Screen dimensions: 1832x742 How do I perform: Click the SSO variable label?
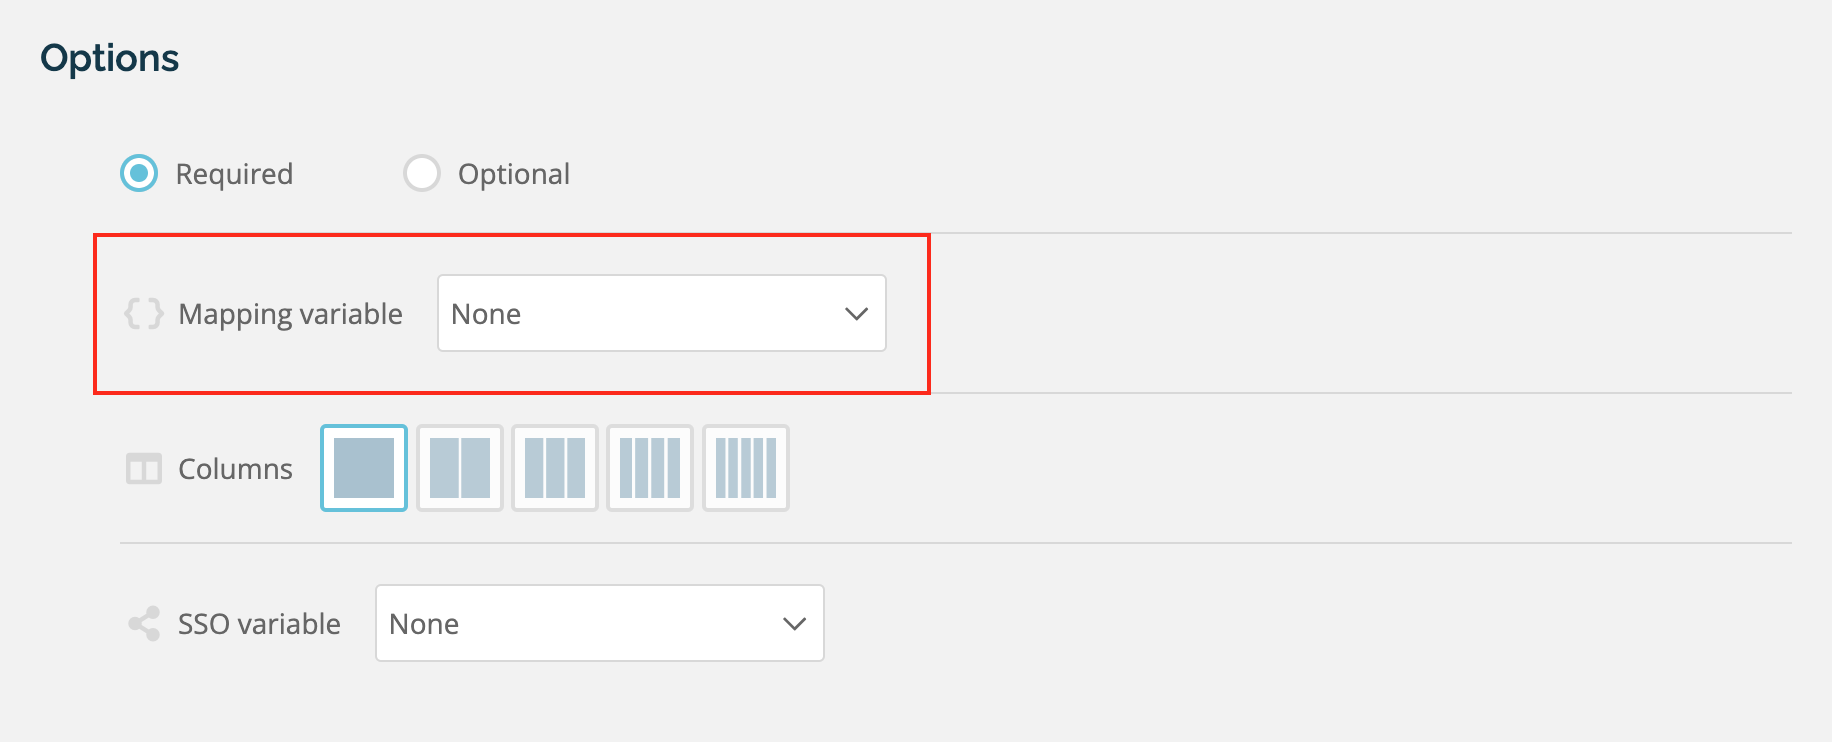point(259,624)
